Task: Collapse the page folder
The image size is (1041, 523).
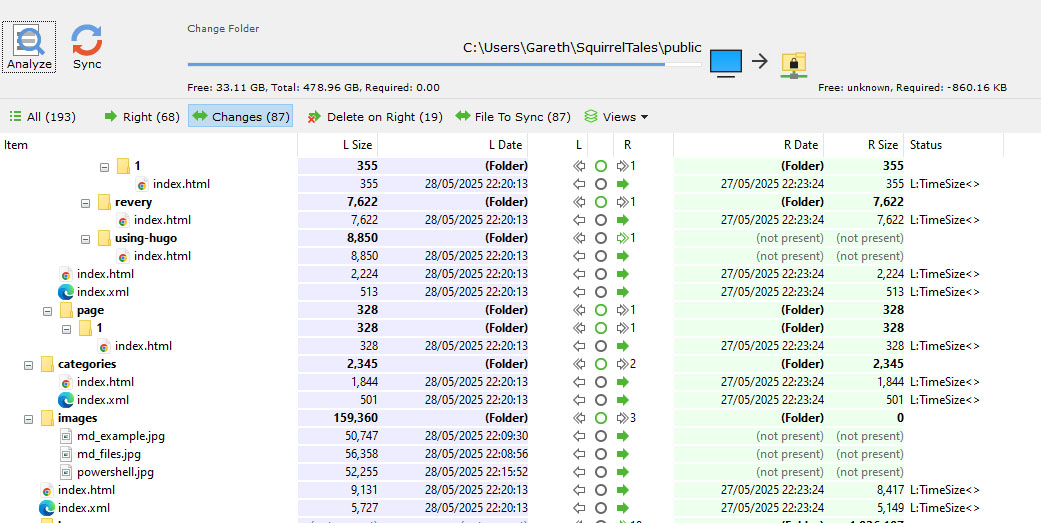Action: tap(47, 311)
